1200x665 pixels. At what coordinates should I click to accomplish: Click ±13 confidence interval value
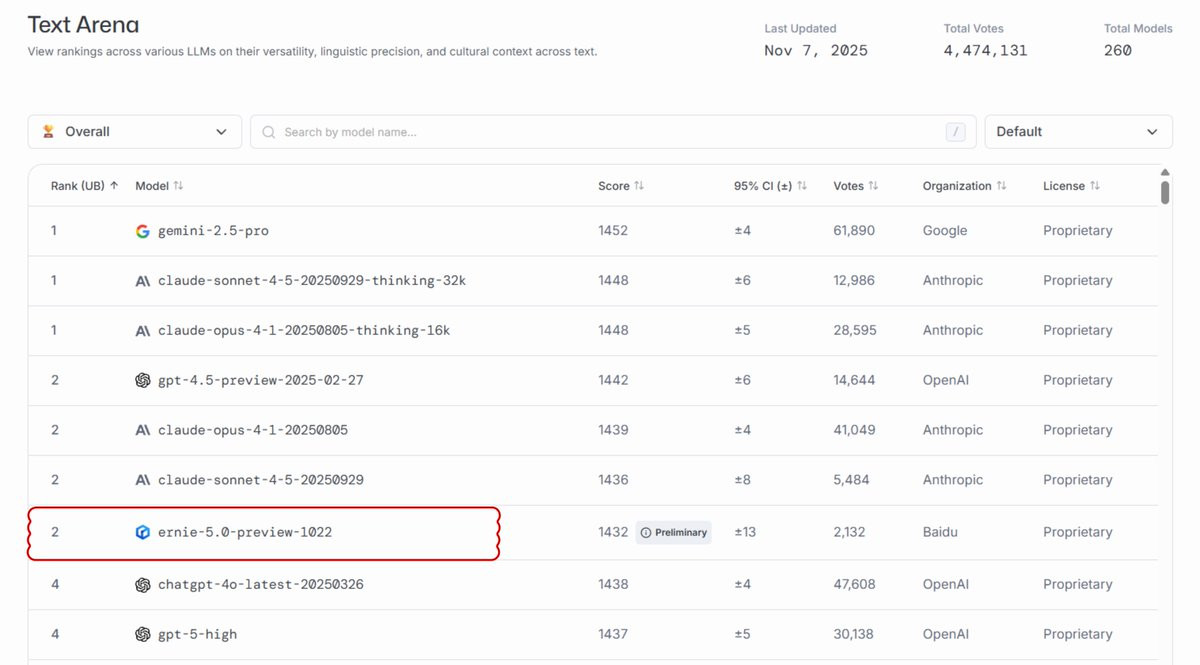(x=745, y=533)
